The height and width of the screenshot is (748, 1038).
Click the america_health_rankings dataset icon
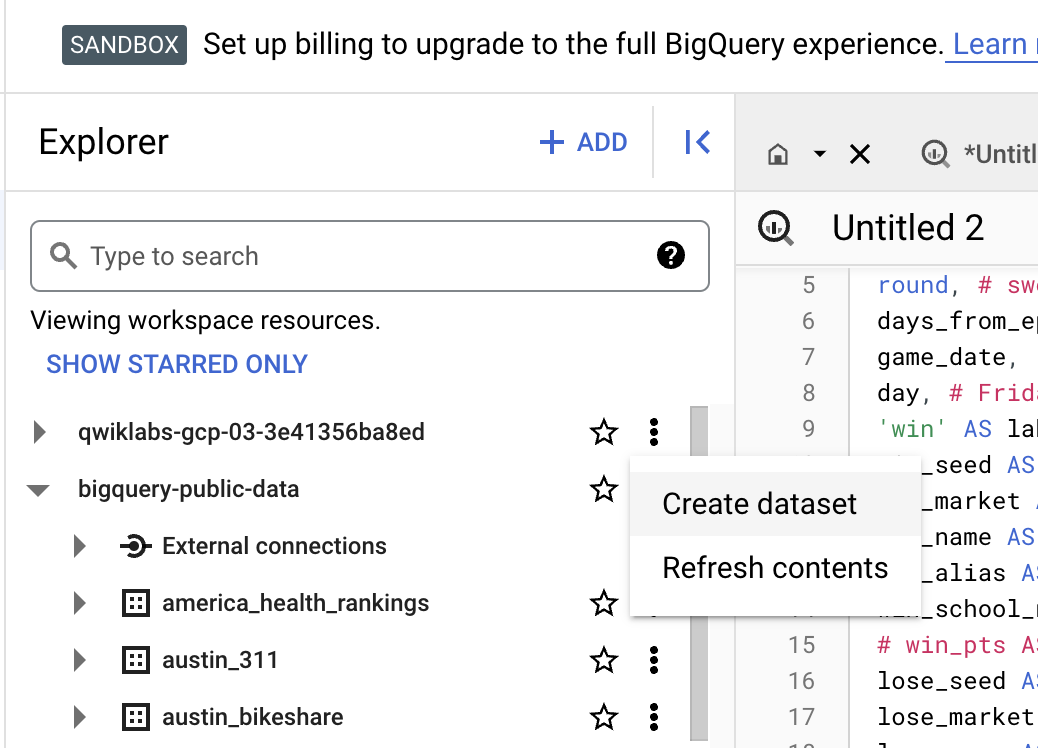click(x=136, y=603)
